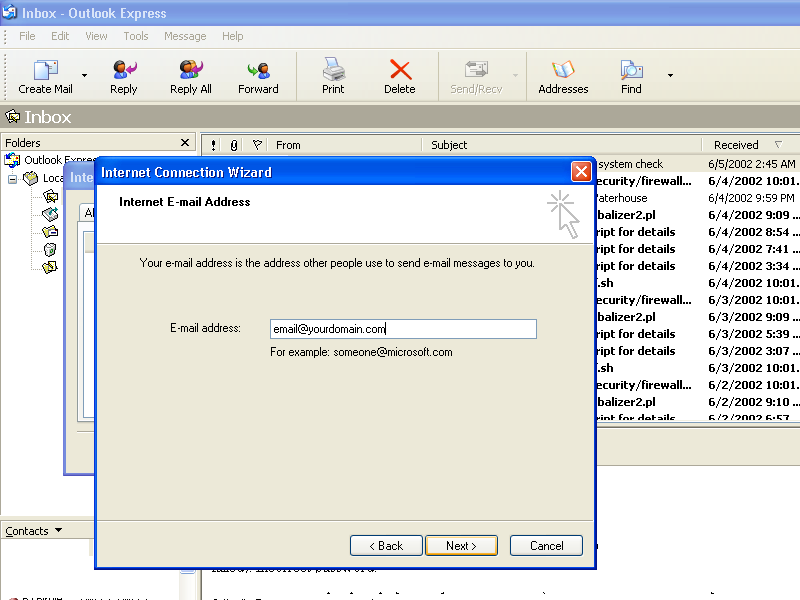Open the Help menu
This screenshot has width=800, height=600.
click(232, 36)
